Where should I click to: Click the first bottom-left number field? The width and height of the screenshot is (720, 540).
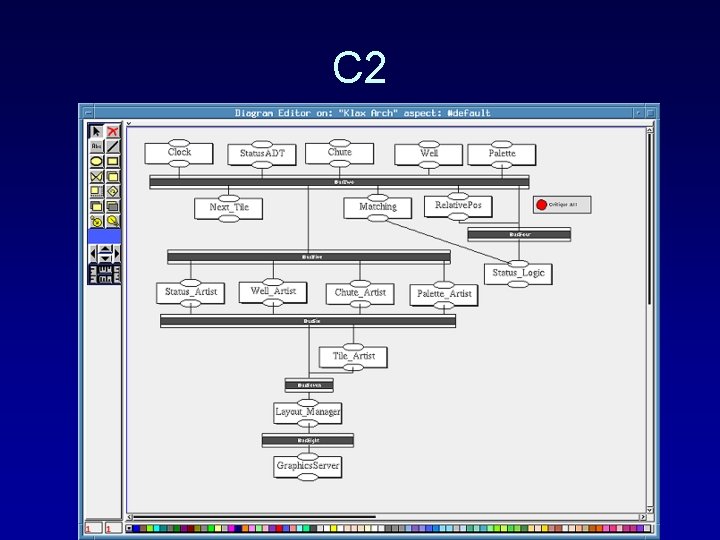[x=93, y=528]
